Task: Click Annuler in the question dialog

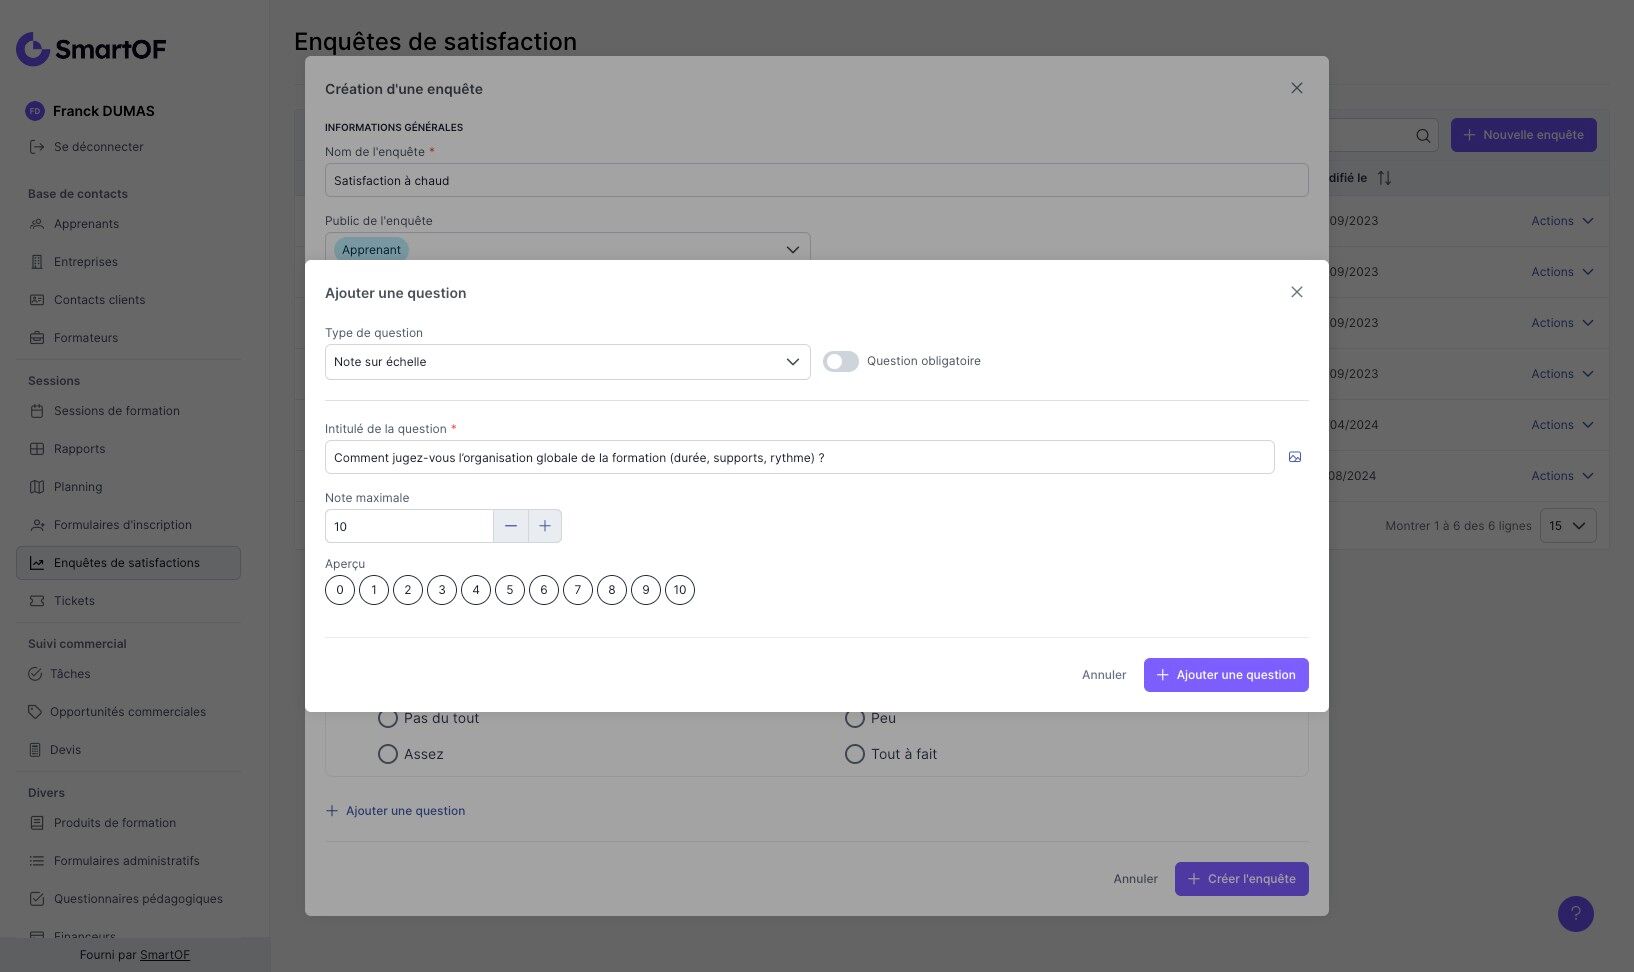Action: [x=1104, y=675]
